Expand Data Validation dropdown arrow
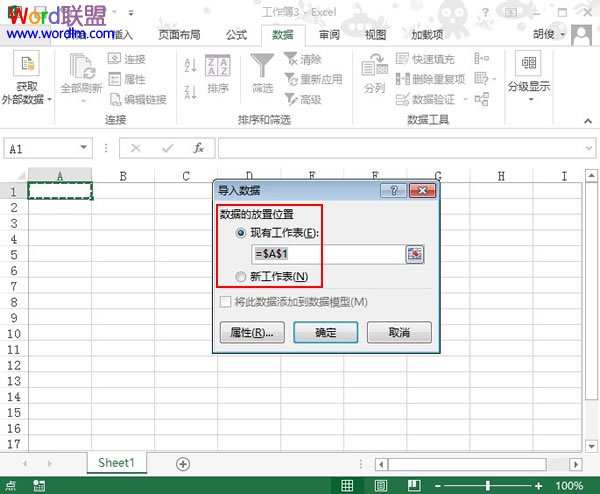 (465, 99)
